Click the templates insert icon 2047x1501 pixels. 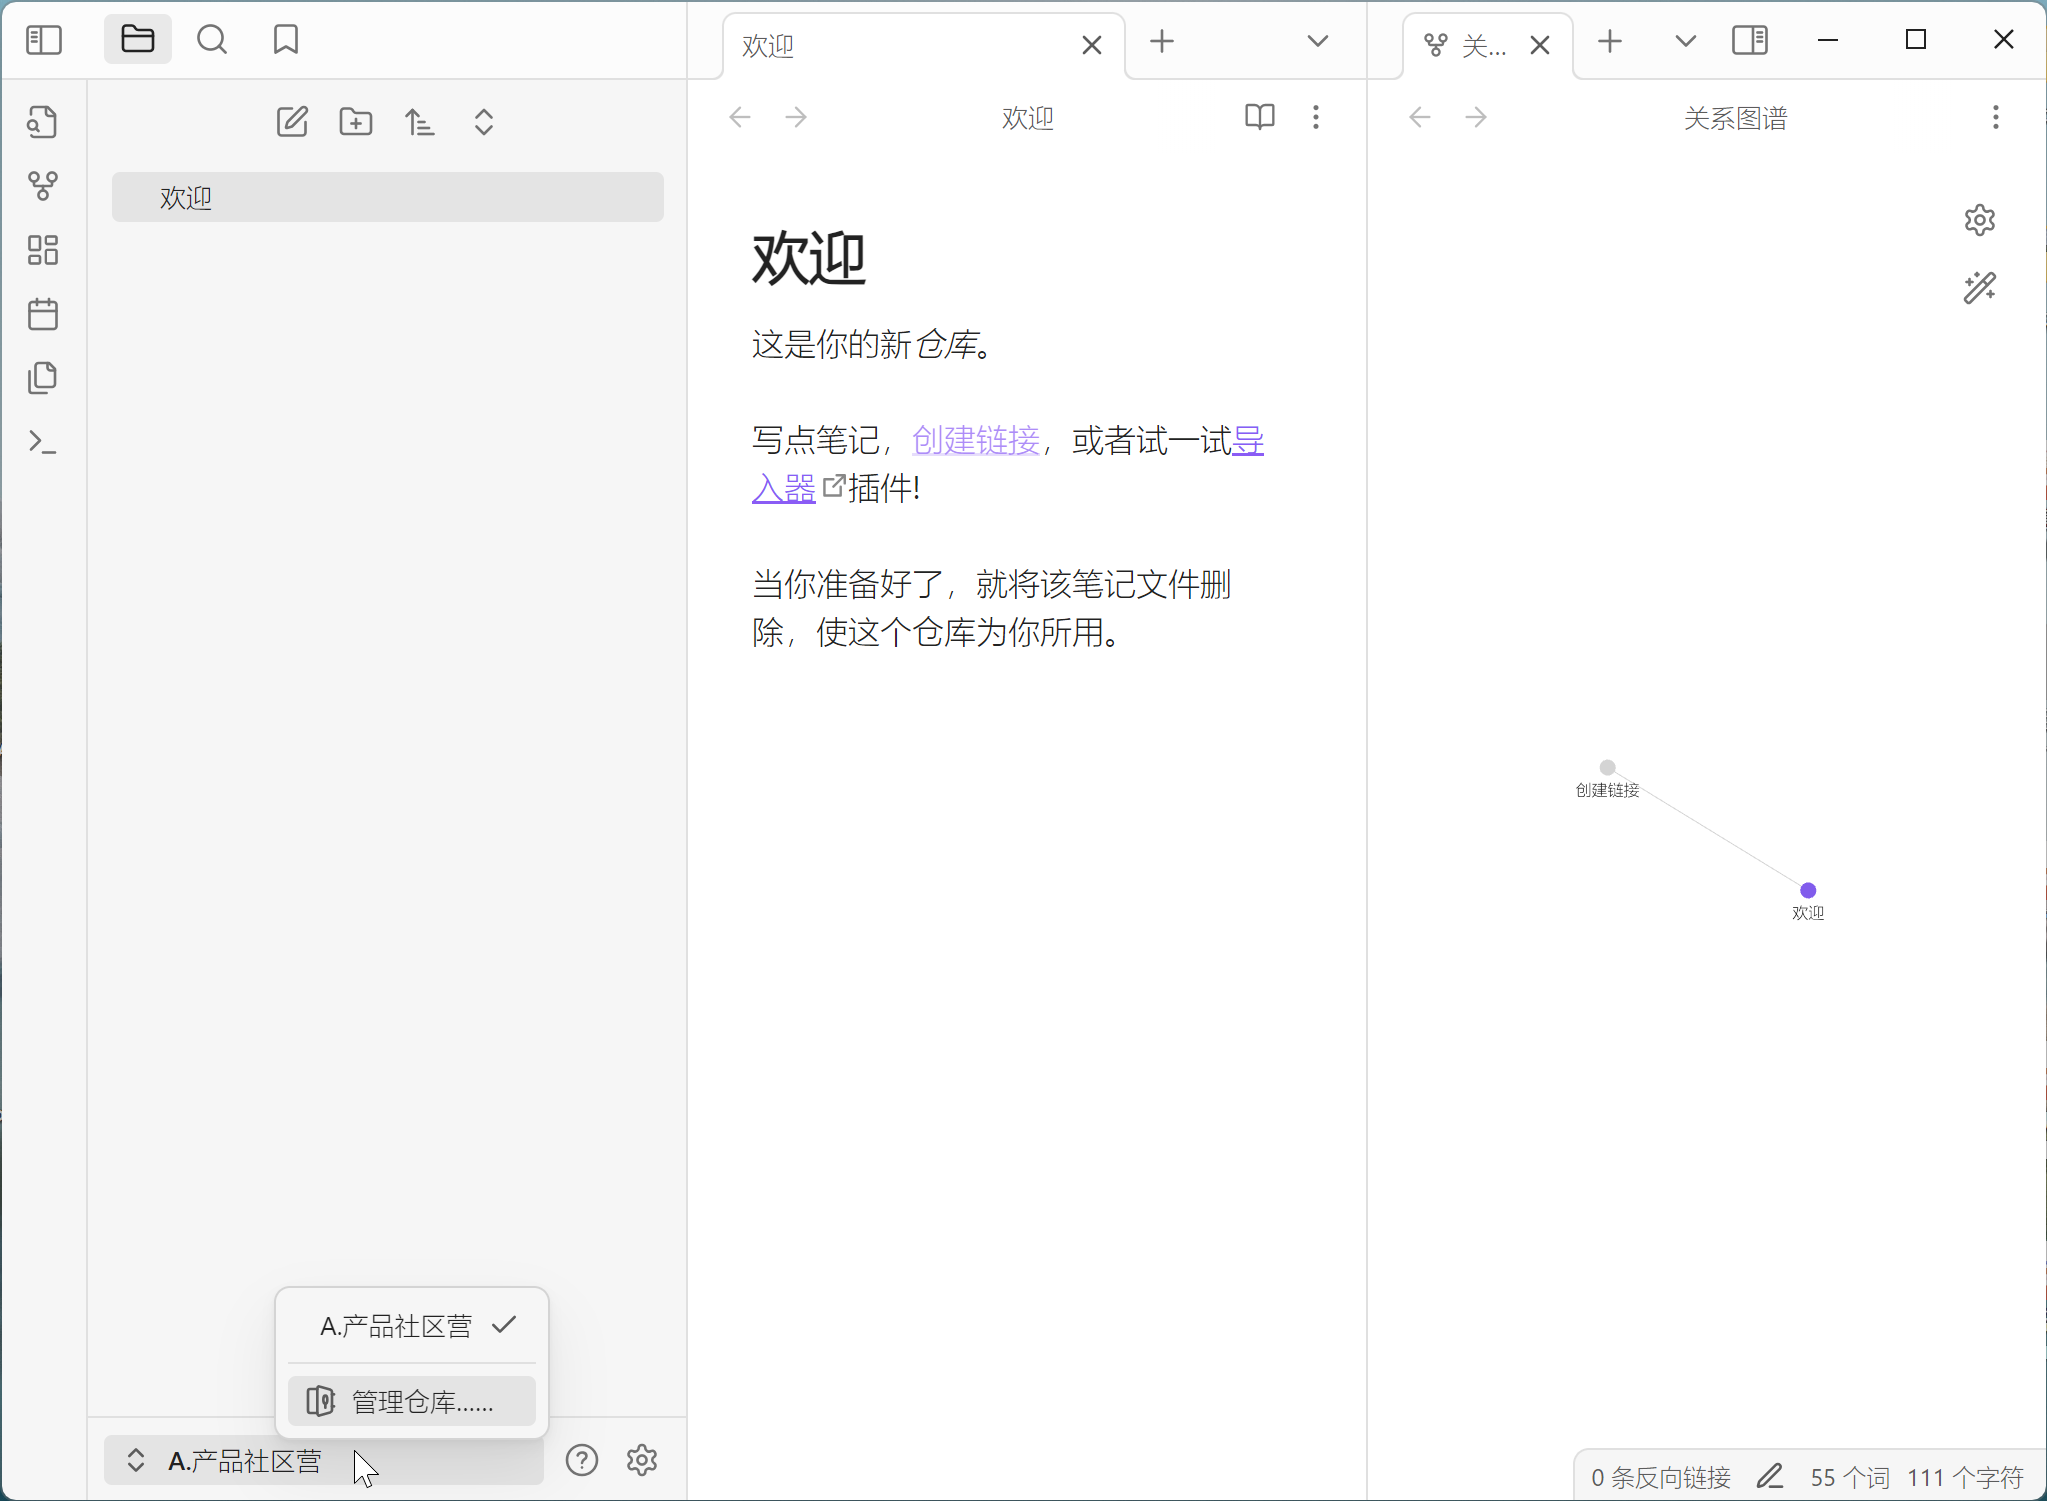coord(43,378)
